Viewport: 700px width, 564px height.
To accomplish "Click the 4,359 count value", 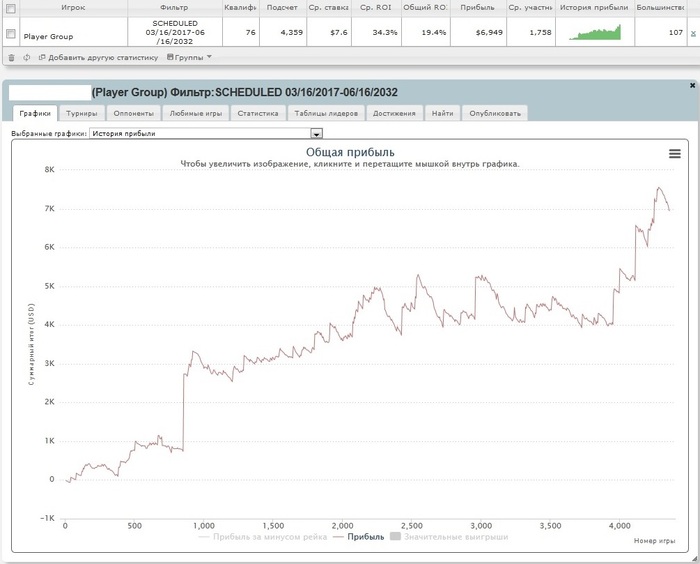I will coord(292,33).
